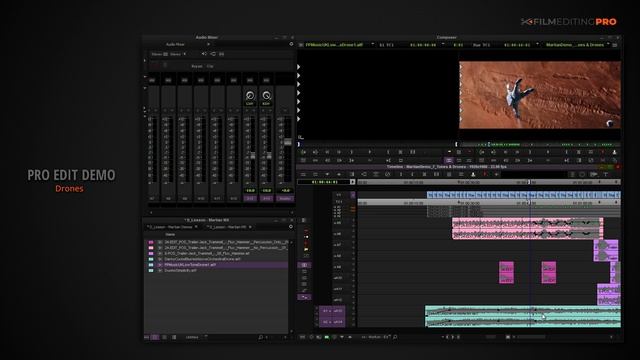
Task: Click speaker icon in Audio Mixer toolbar
Action: click(x=204, y=54)
